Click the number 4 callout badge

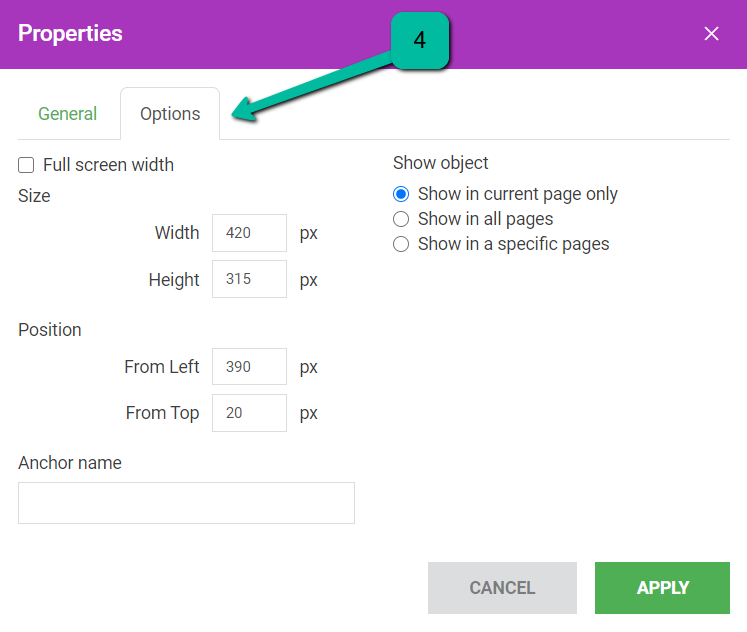420,40
